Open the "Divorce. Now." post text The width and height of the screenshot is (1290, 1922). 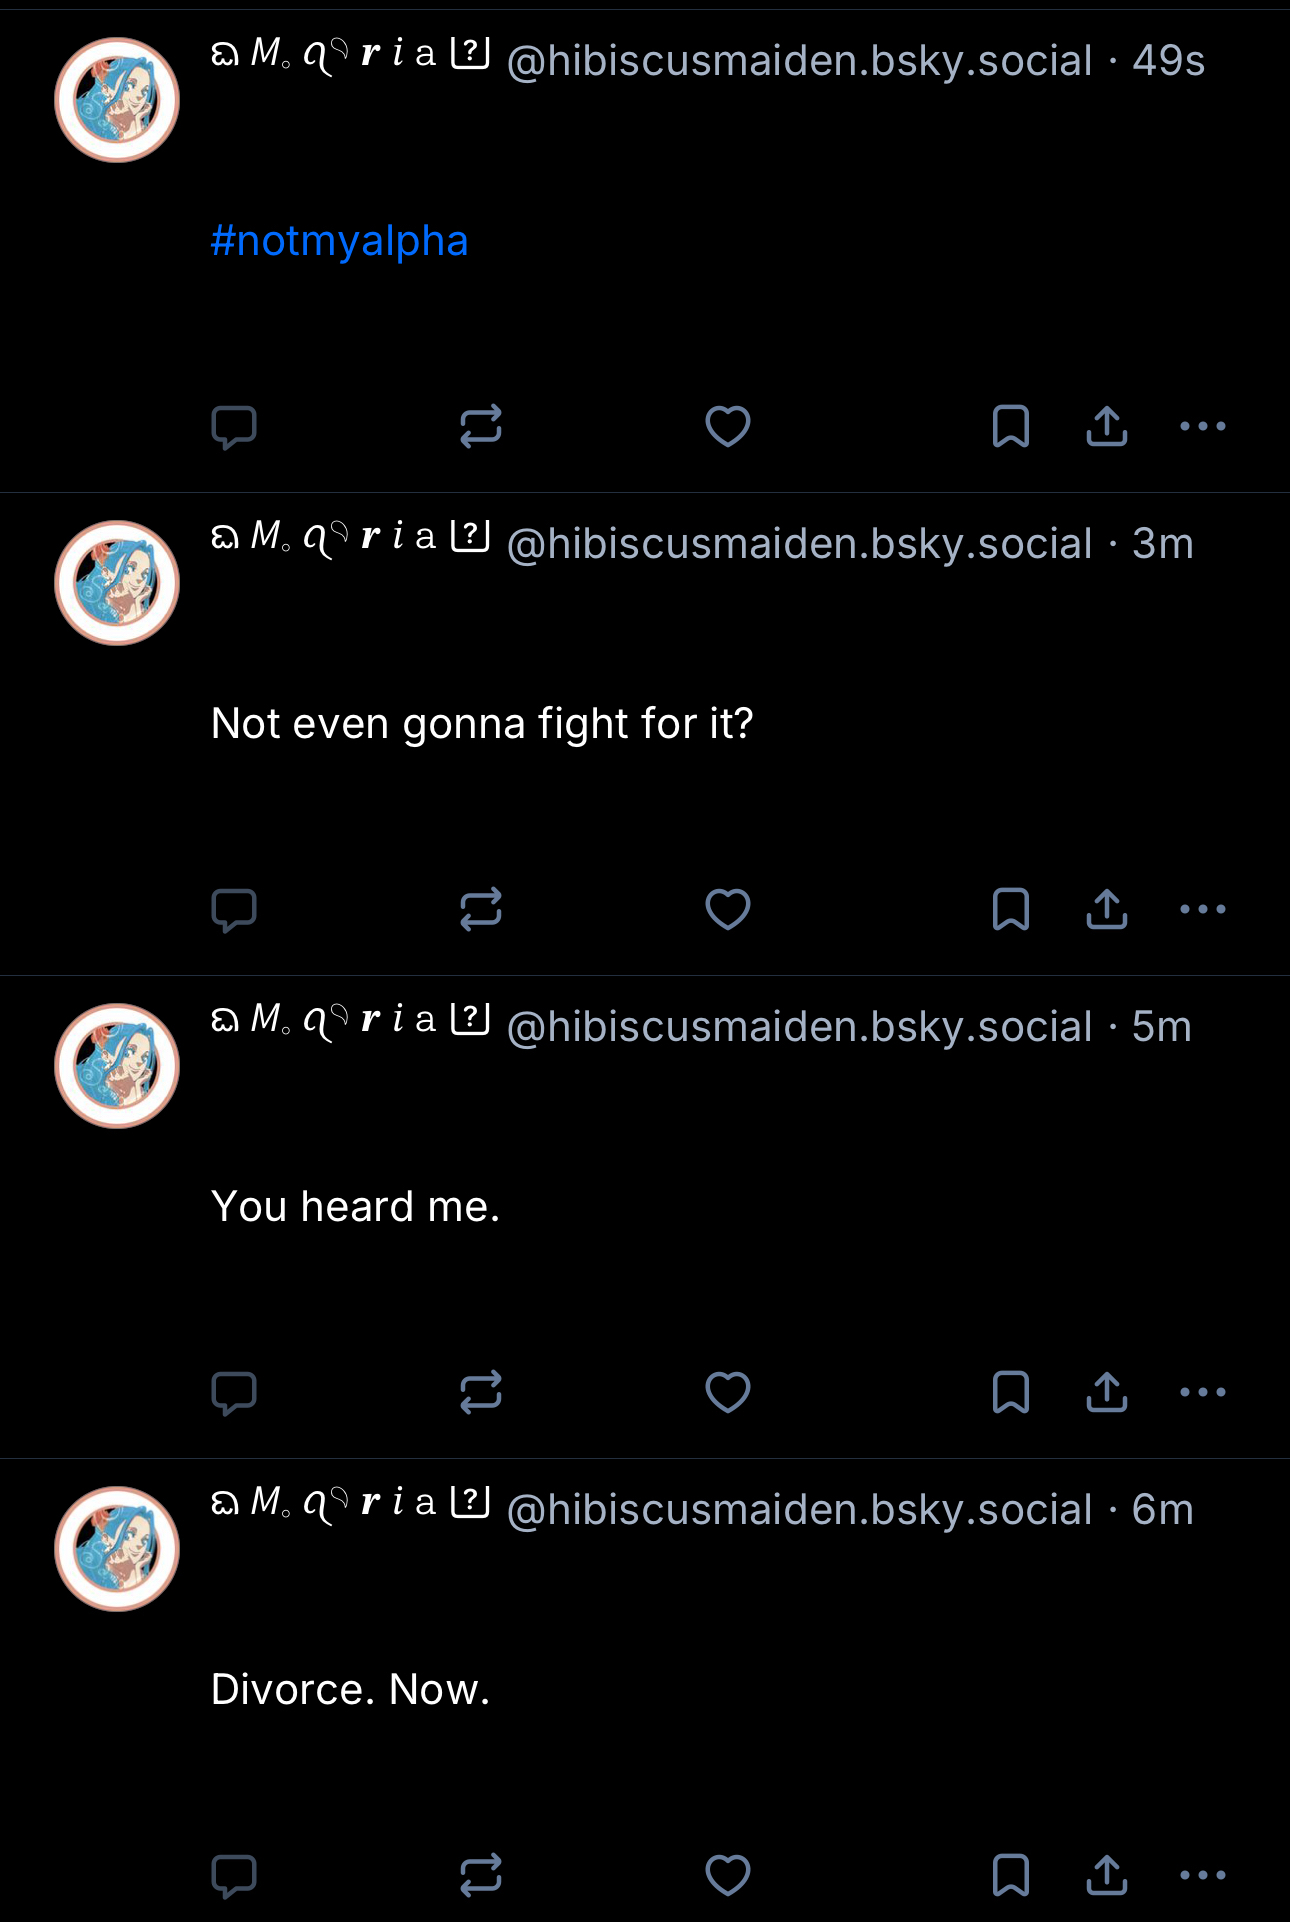[x=350, y=1690]
